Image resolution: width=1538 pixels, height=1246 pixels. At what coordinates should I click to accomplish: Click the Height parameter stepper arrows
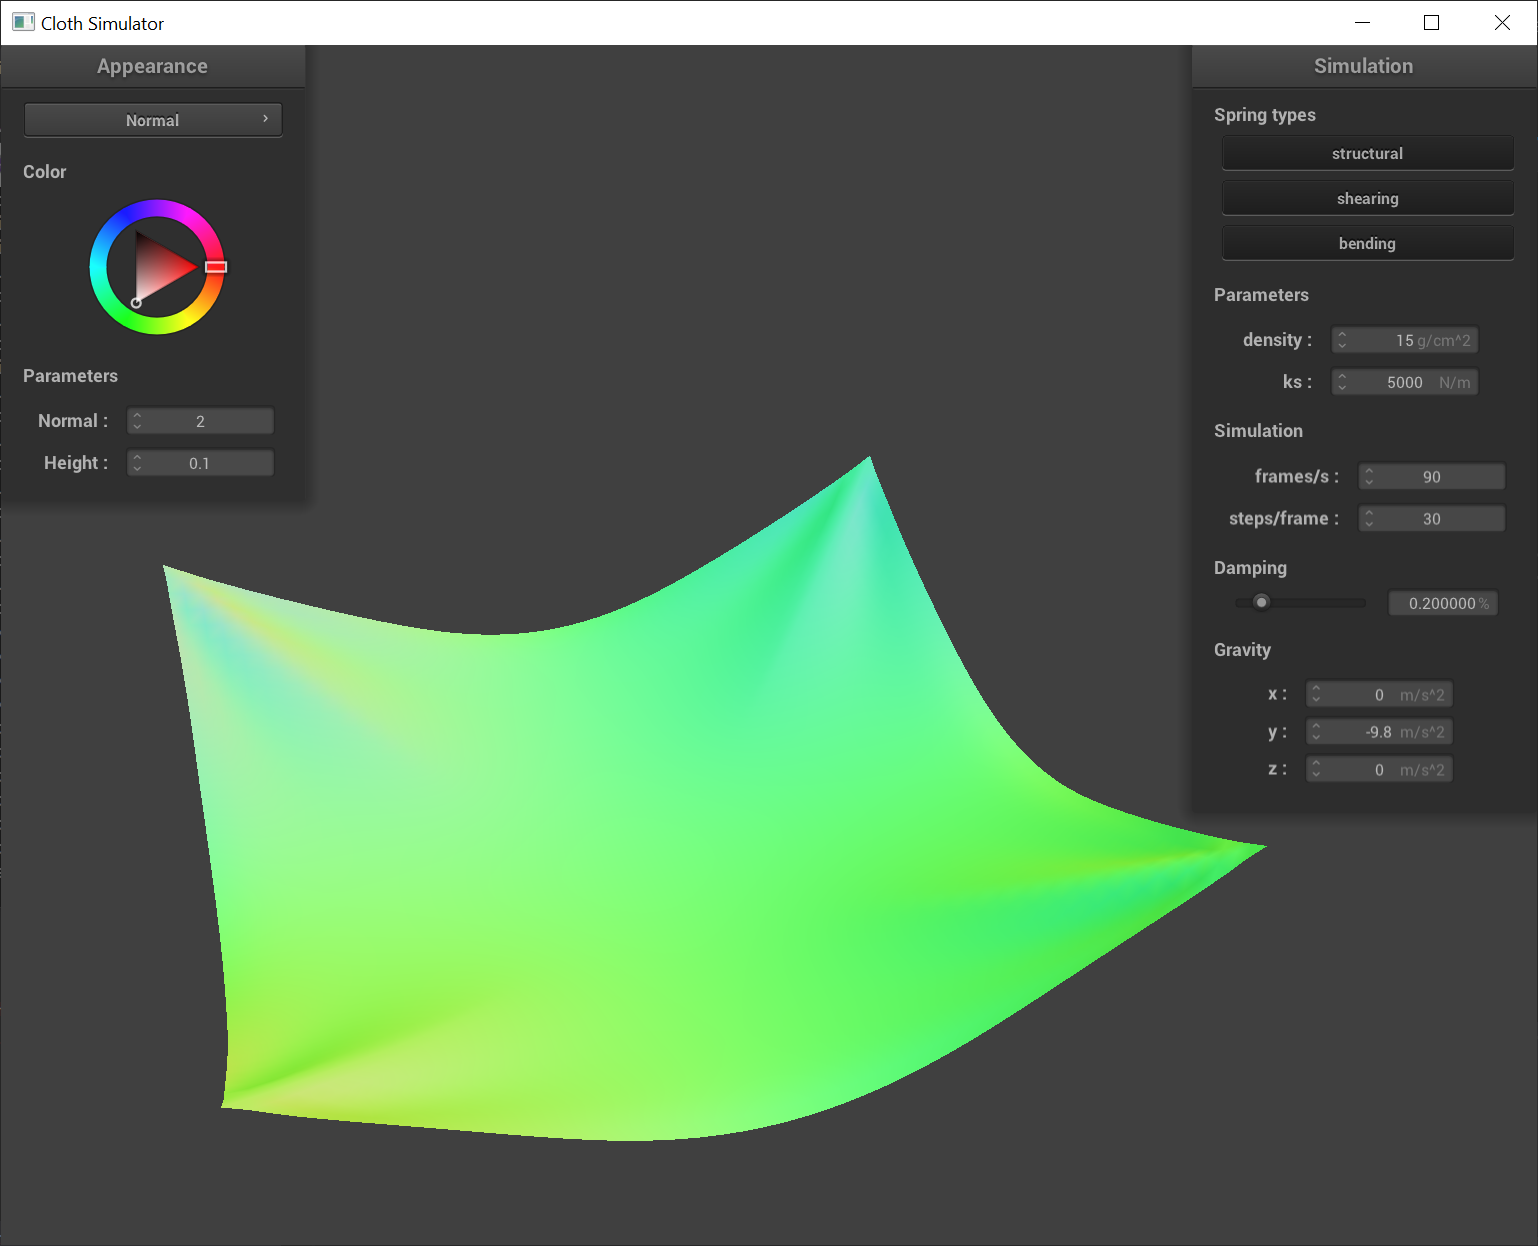click(137, 463)
